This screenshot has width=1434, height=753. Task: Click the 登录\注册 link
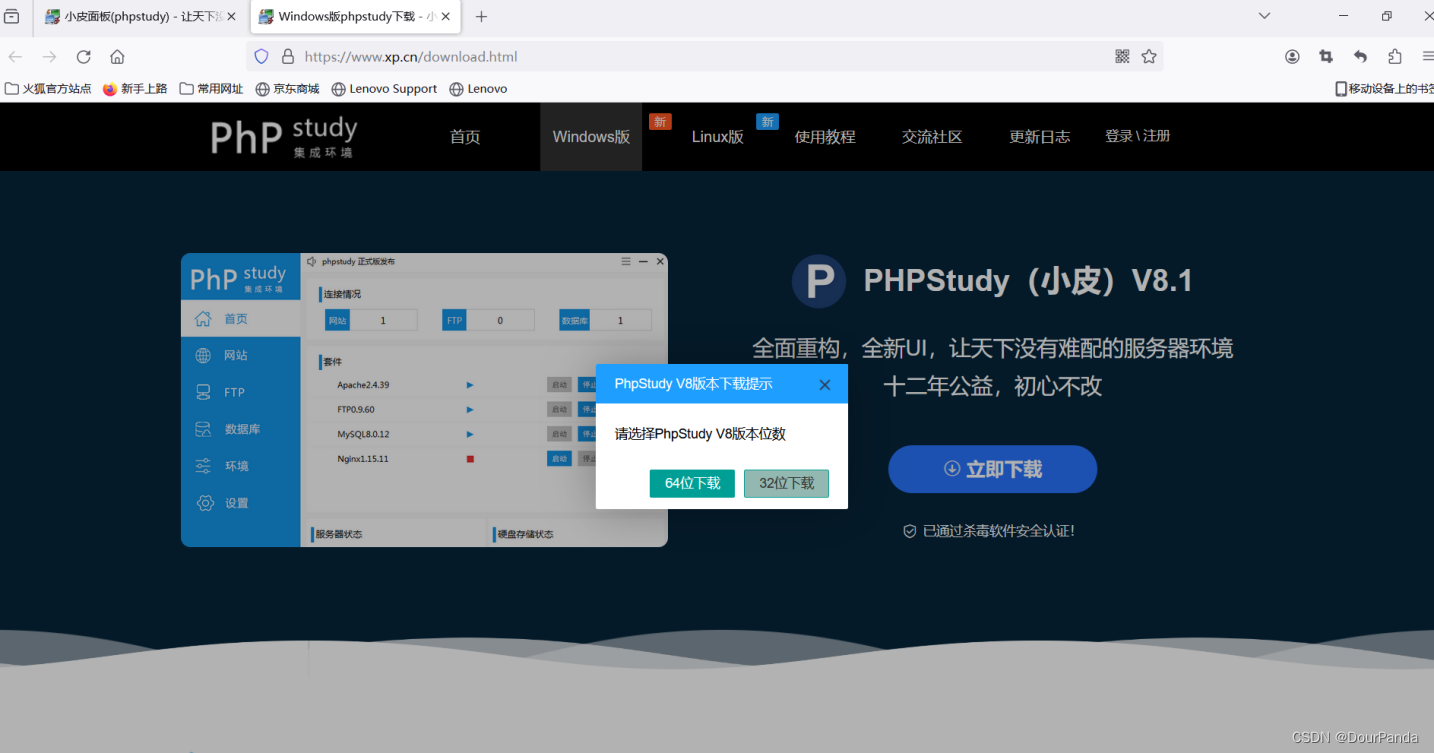pos(1137,136)
